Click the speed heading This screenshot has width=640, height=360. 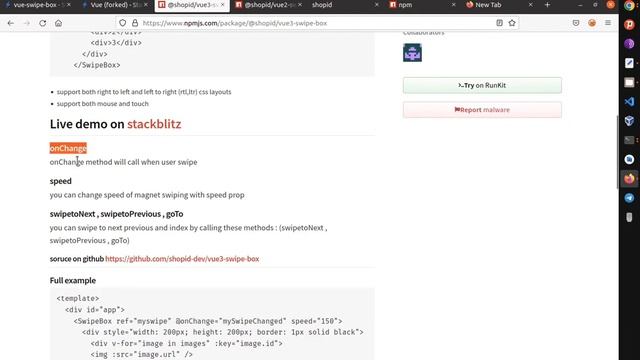click(60, 181)
